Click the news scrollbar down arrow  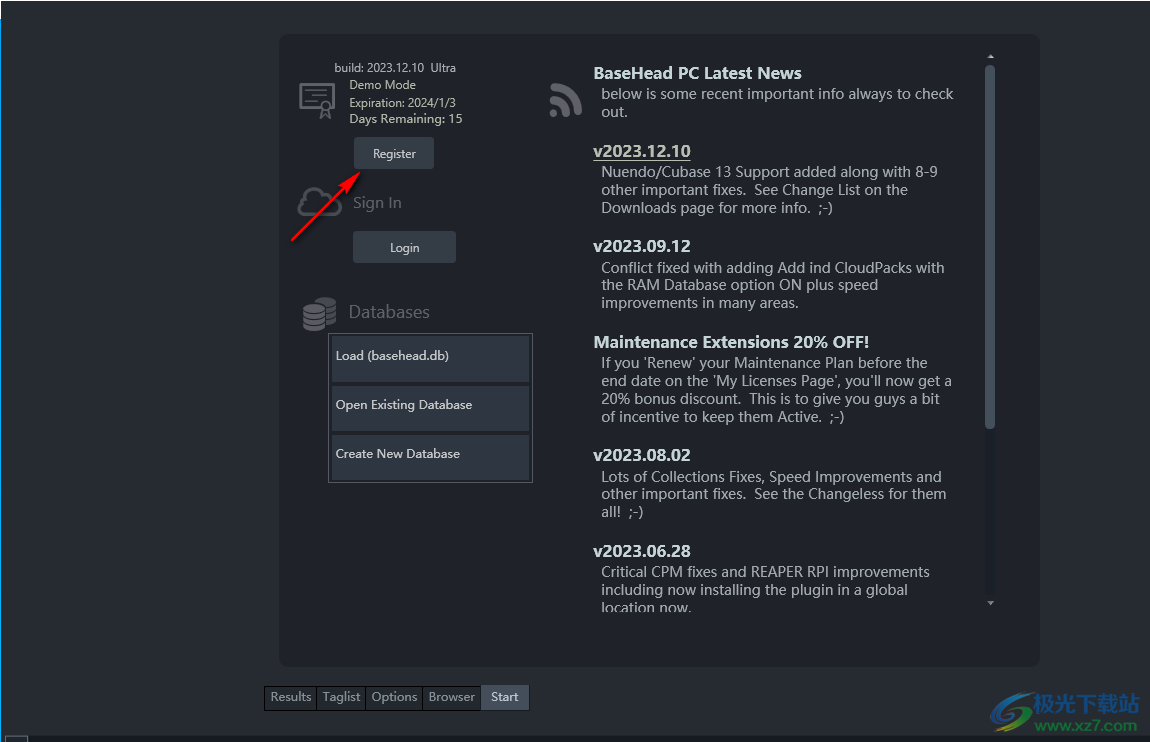tap(990, 603)
